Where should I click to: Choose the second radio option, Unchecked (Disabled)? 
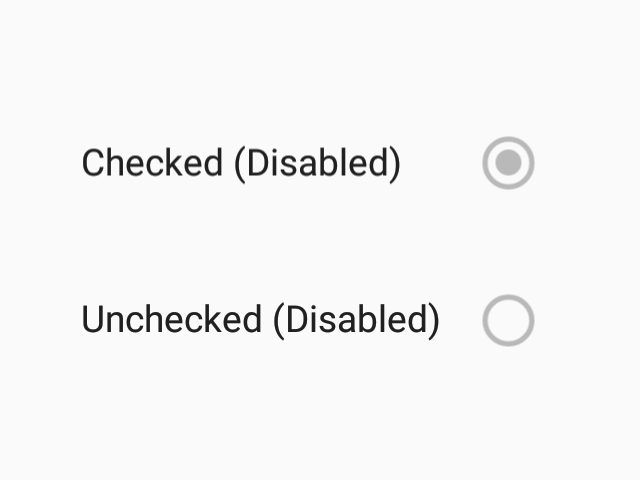click(508, 321)
